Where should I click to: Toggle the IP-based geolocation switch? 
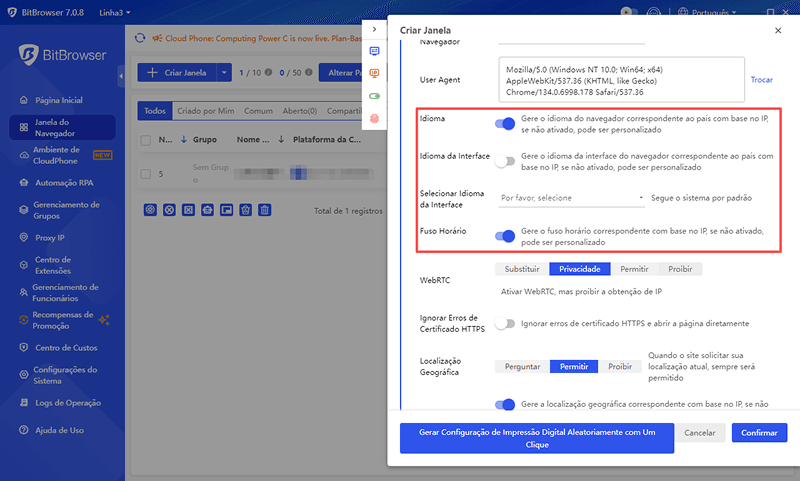click(505, 404)
